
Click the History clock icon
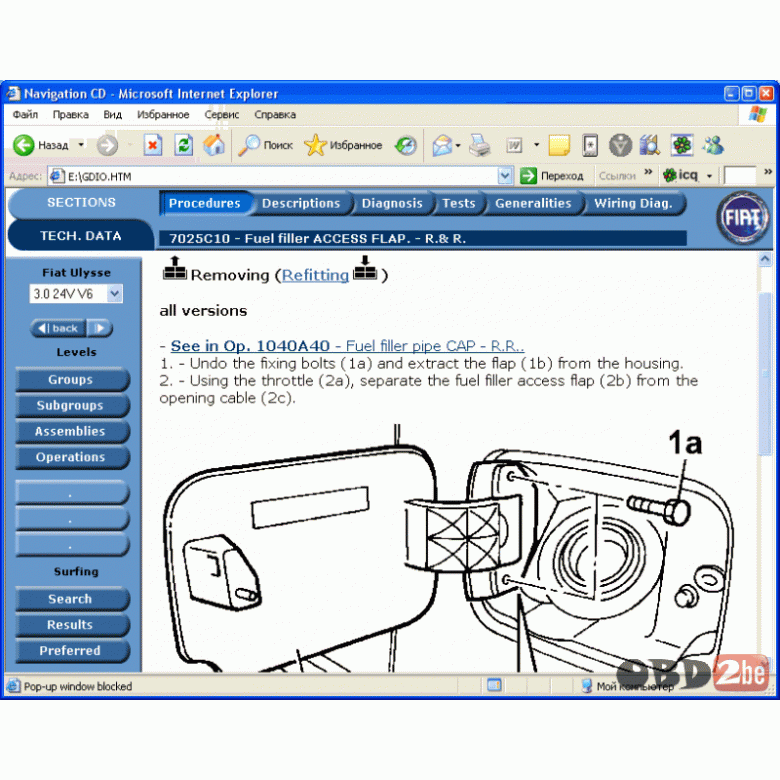point(405,145)
